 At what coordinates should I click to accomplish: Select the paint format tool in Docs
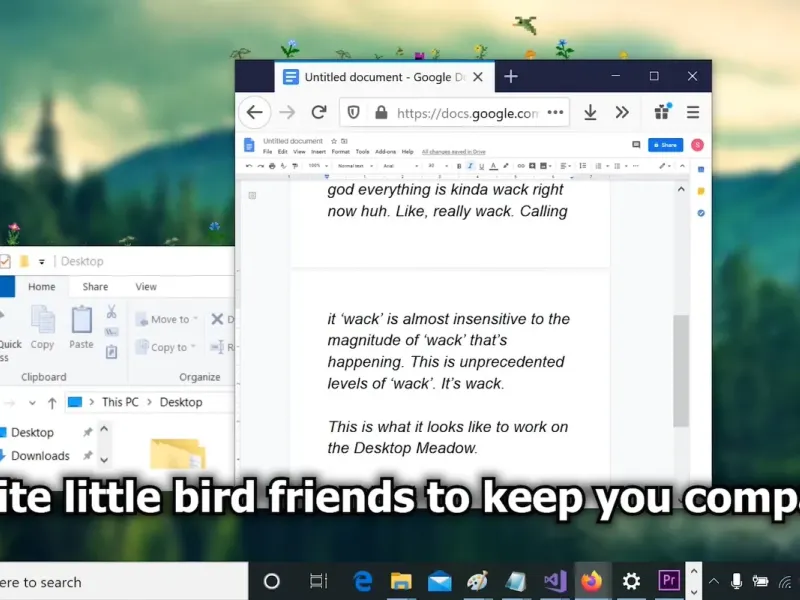(x=295, y=166)
